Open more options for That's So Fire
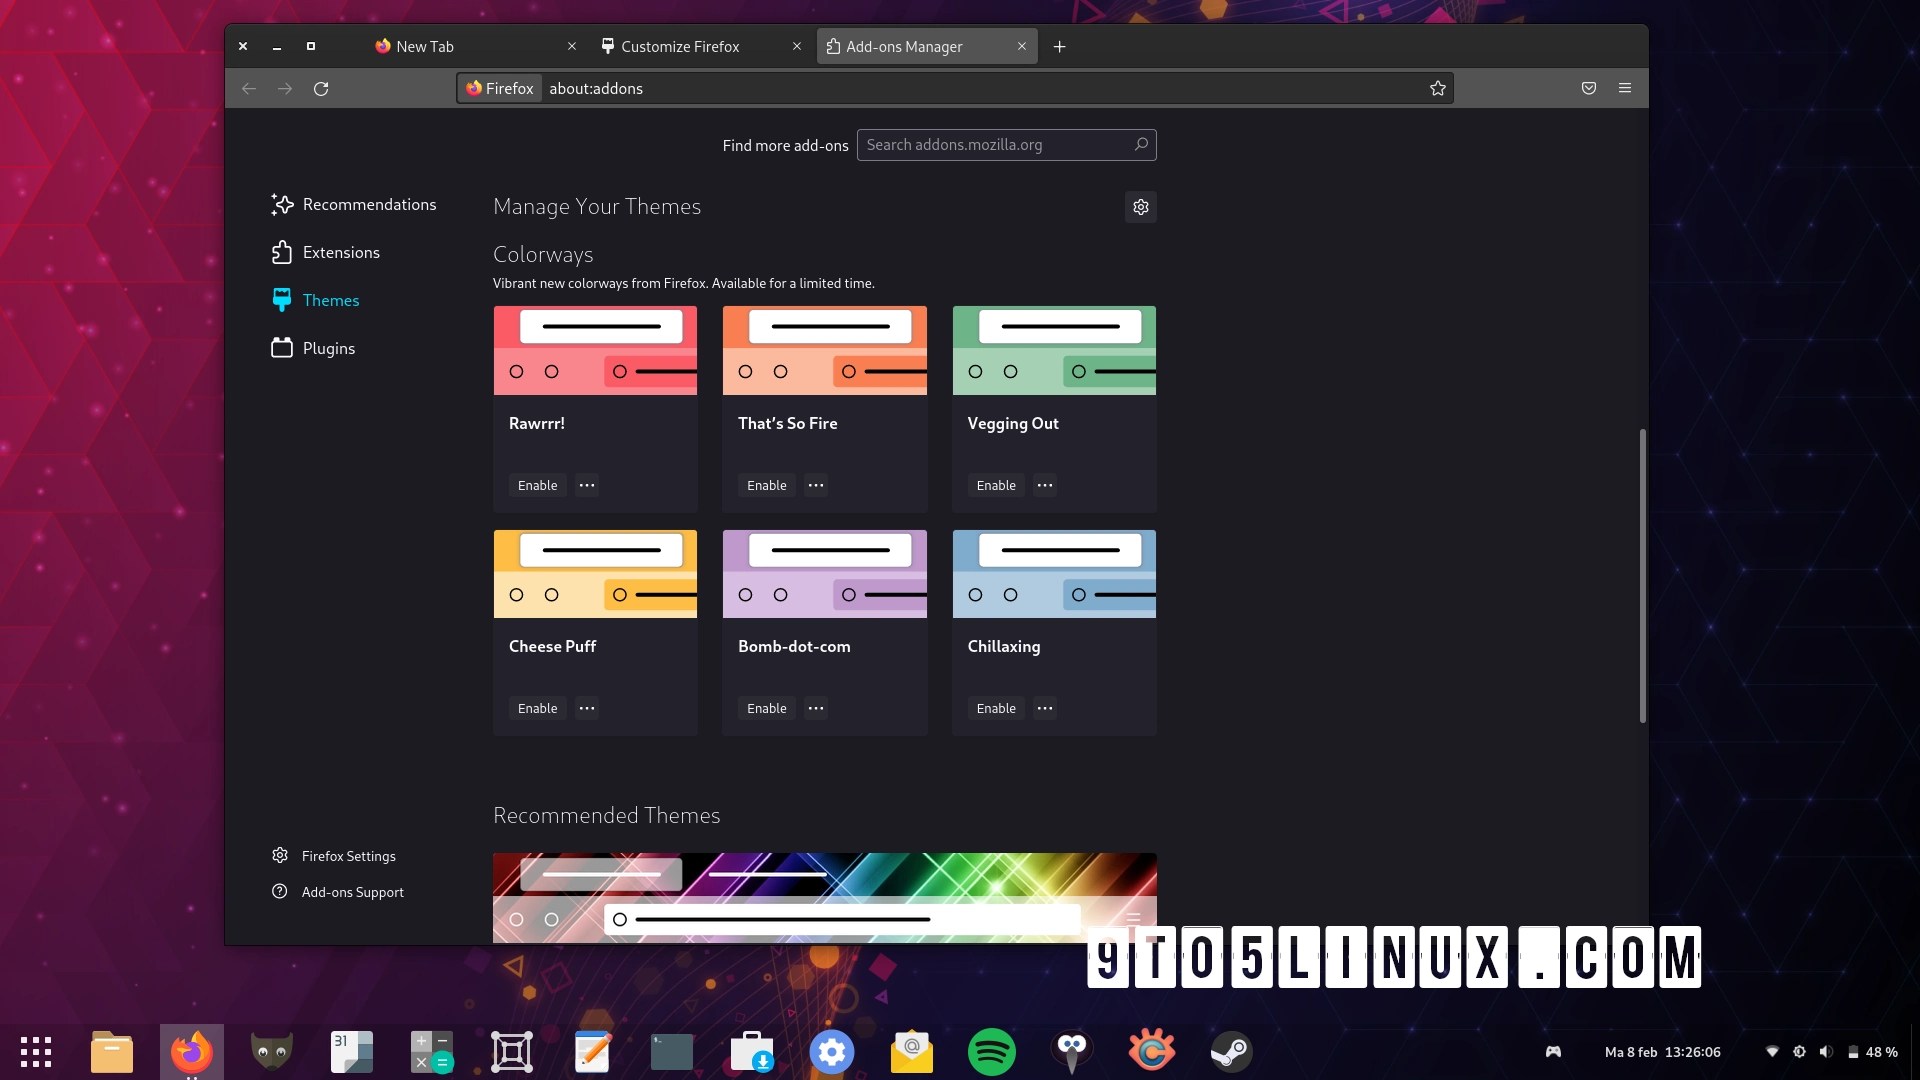Screen dimensions: 1920x1080 (x=816, y=485)
